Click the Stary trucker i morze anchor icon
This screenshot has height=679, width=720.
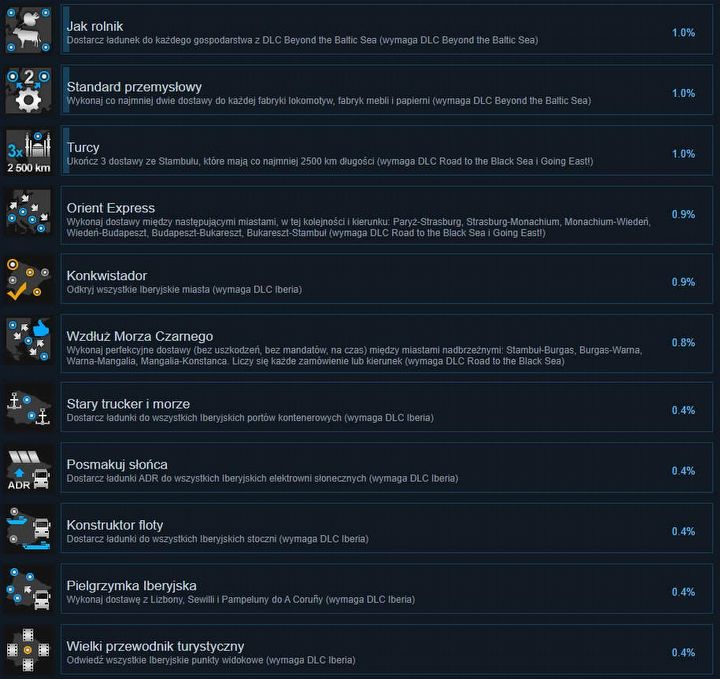28,407
